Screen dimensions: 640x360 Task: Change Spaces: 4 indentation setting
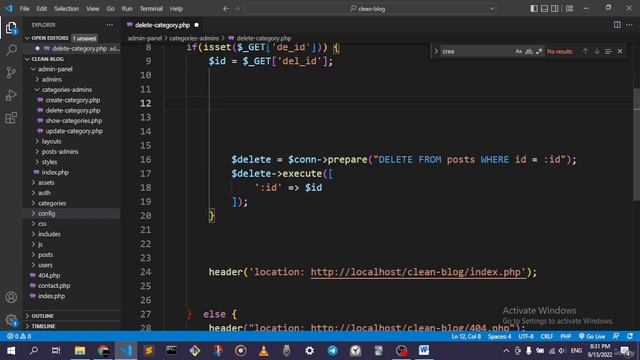tap(499, 337)
